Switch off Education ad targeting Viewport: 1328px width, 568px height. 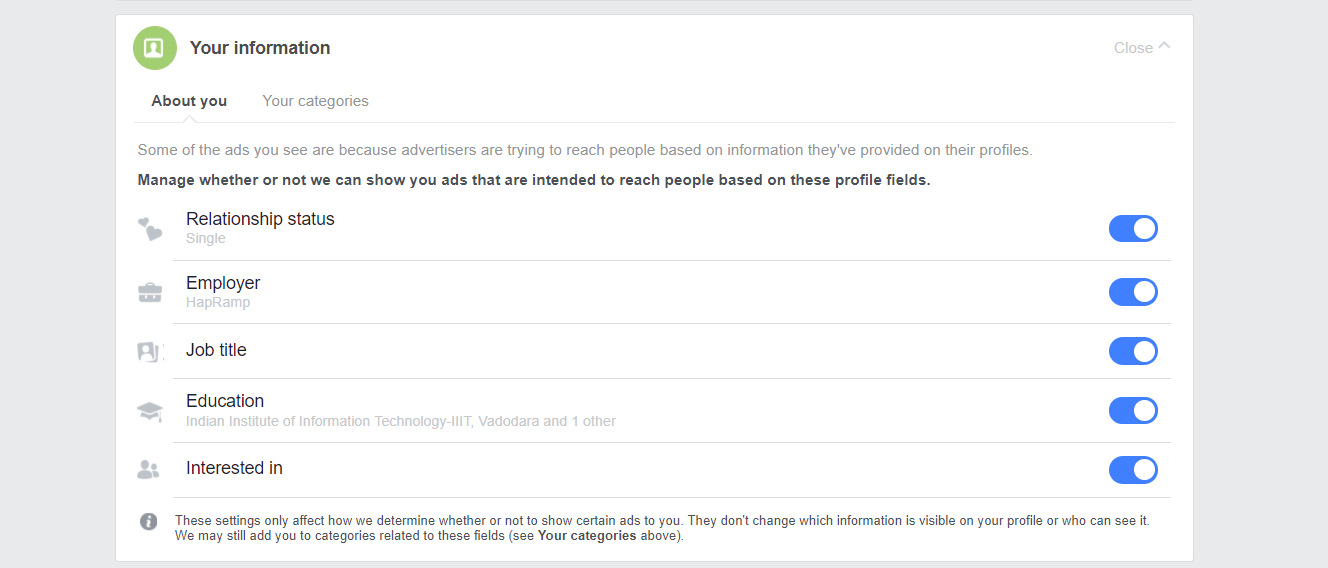(x=1133, y=411)
